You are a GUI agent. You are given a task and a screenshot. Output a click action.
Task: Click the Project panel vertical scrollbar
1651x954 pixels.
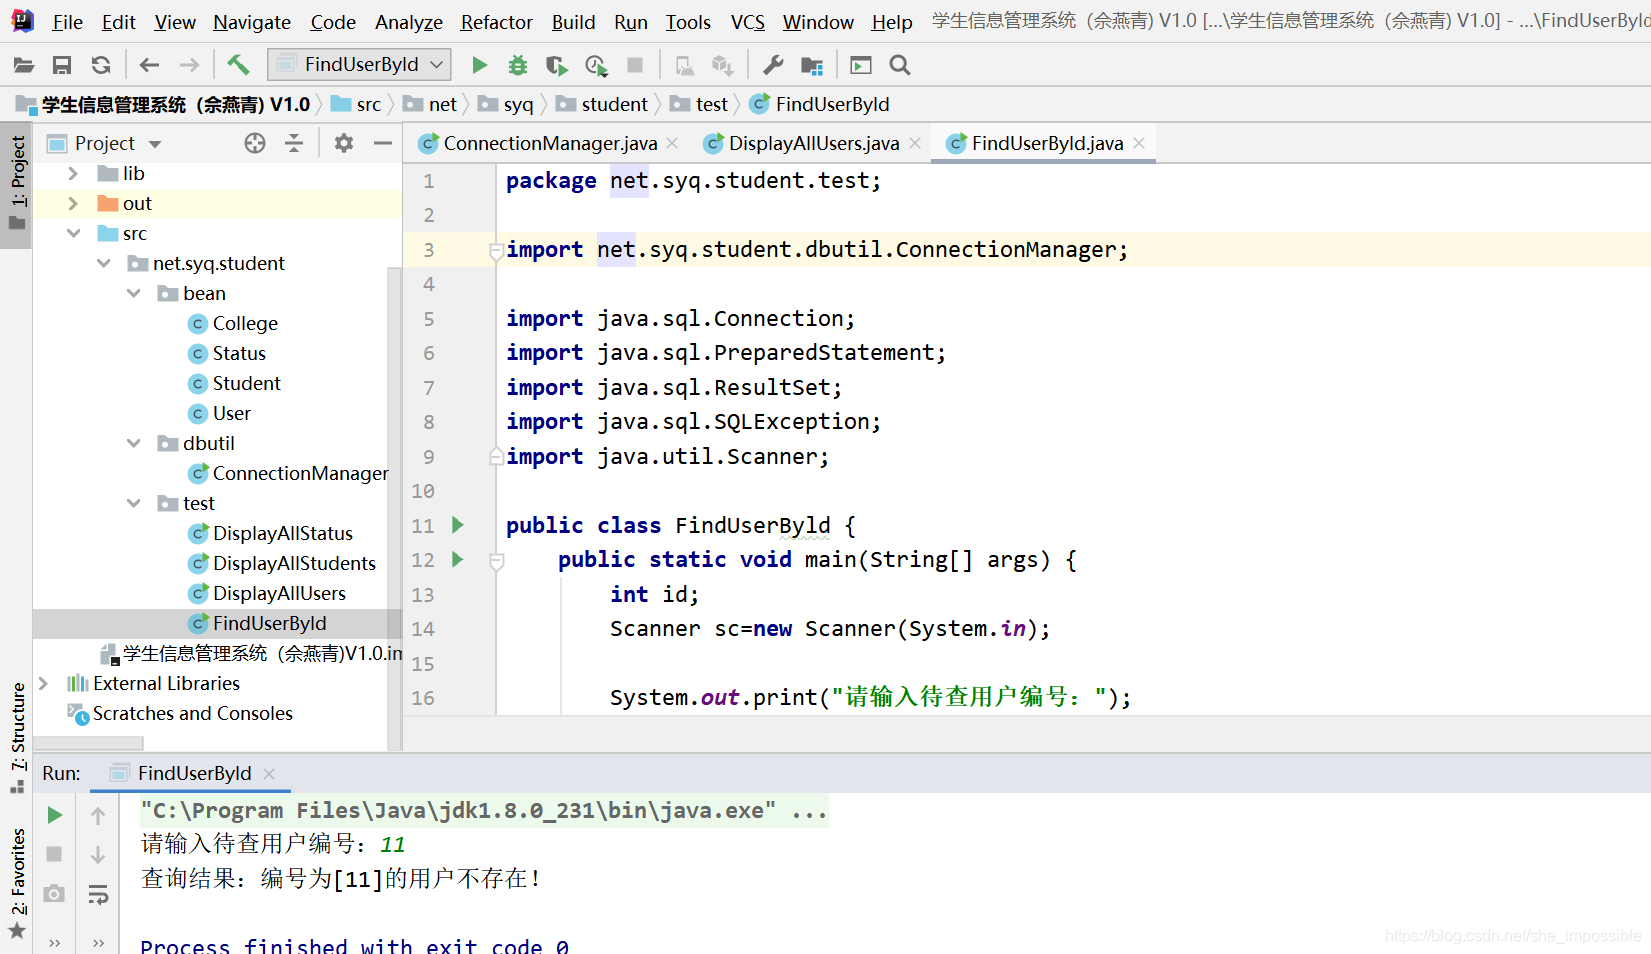point(394,508)
